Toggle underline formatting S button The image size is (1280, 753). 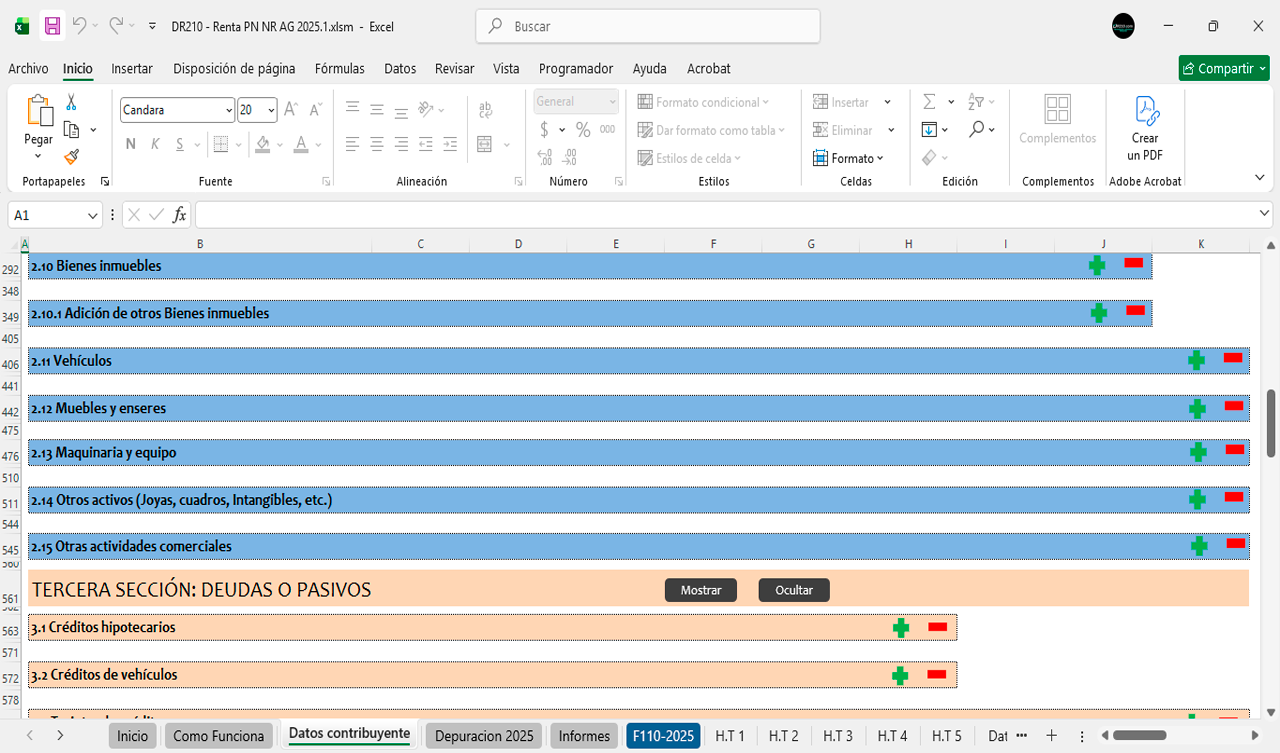tap(180, 144)
